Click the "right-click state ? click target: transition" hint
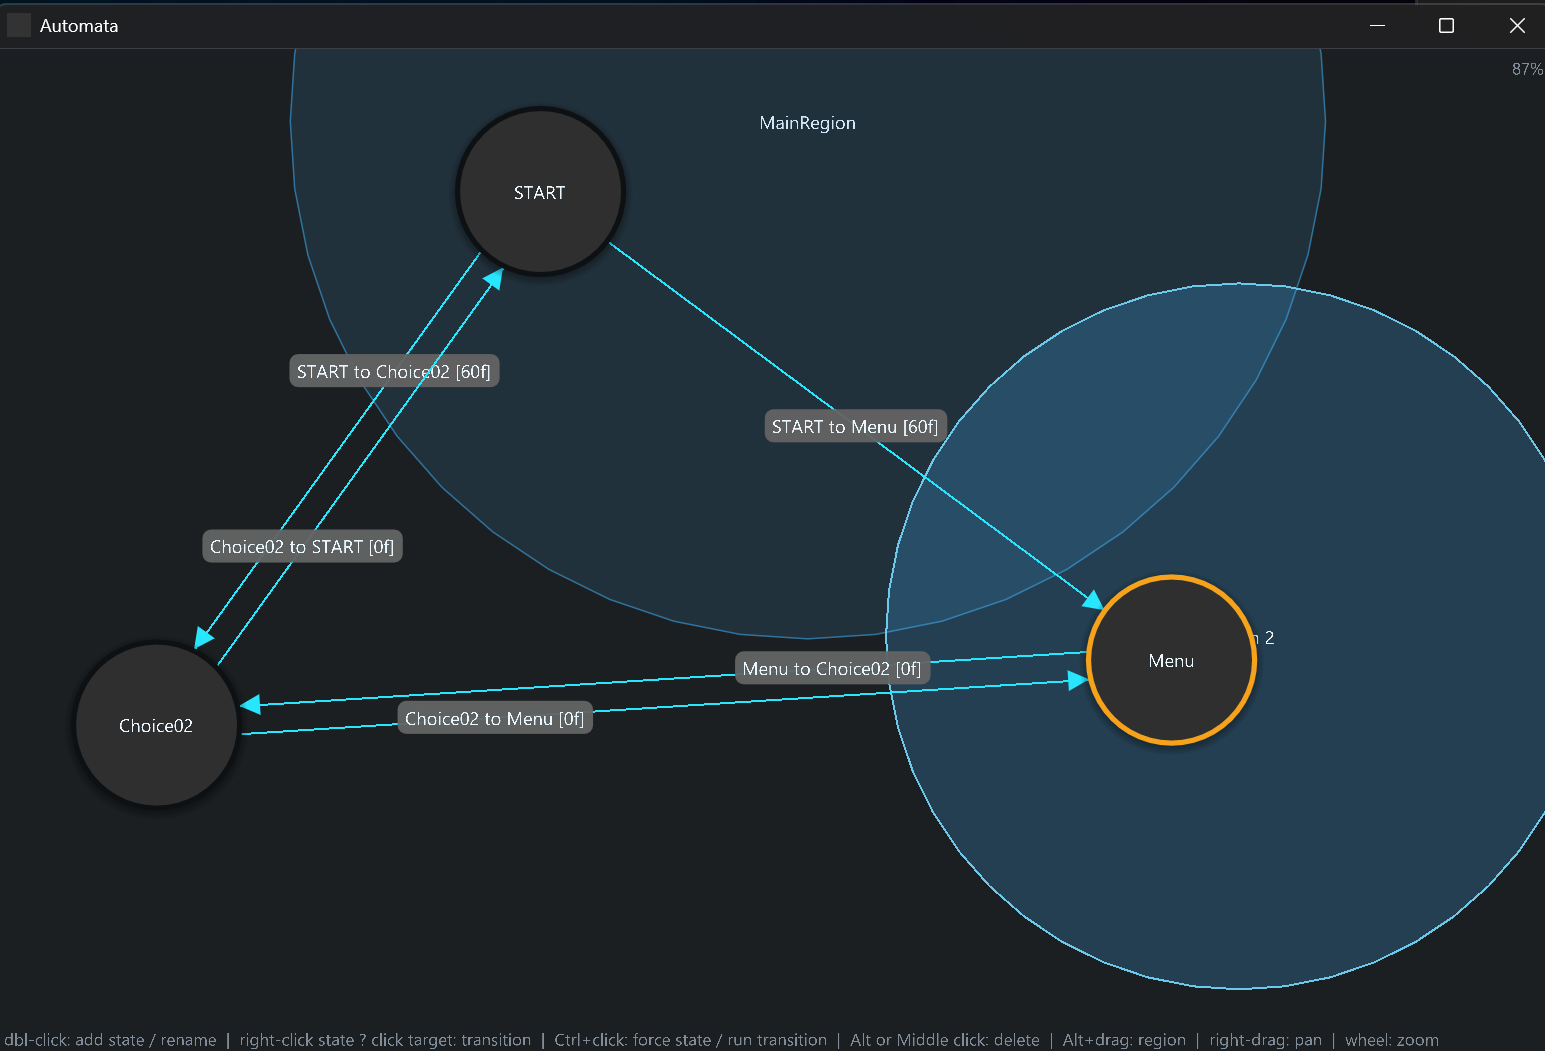This screenshot has height=1051, width=1545. pos(385,1040)
